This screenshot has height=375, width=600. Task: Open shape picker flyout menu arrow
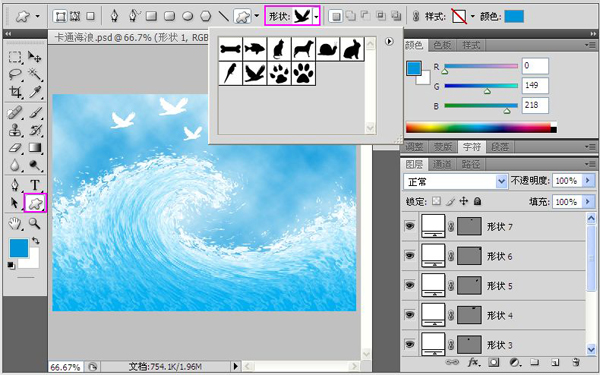tap(389, 41)
